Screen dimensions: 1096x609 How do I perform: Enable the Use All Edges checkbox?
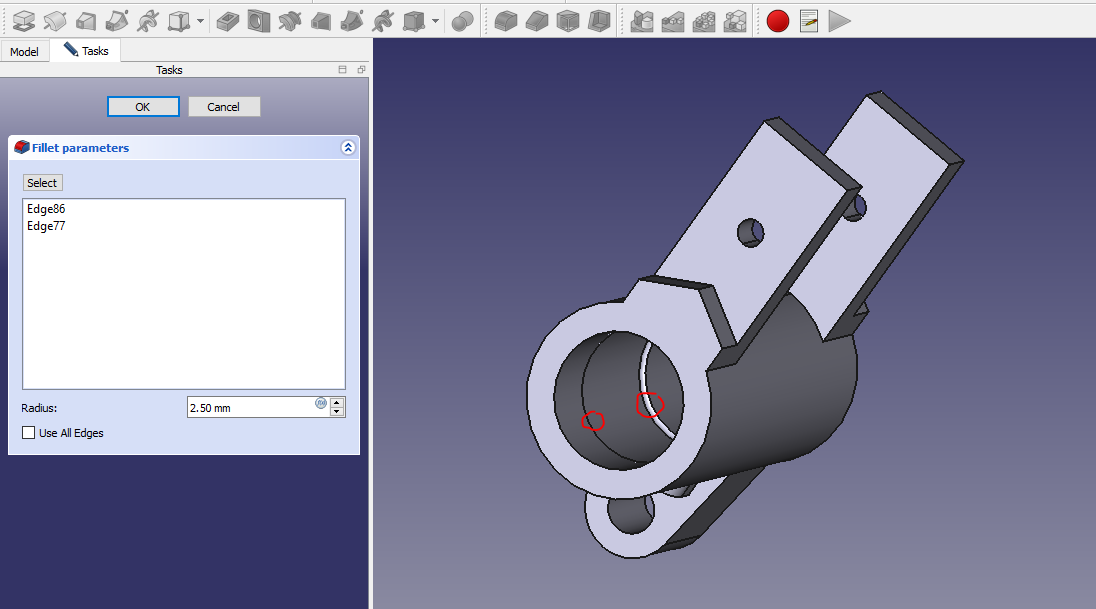(x=29, y=433)
